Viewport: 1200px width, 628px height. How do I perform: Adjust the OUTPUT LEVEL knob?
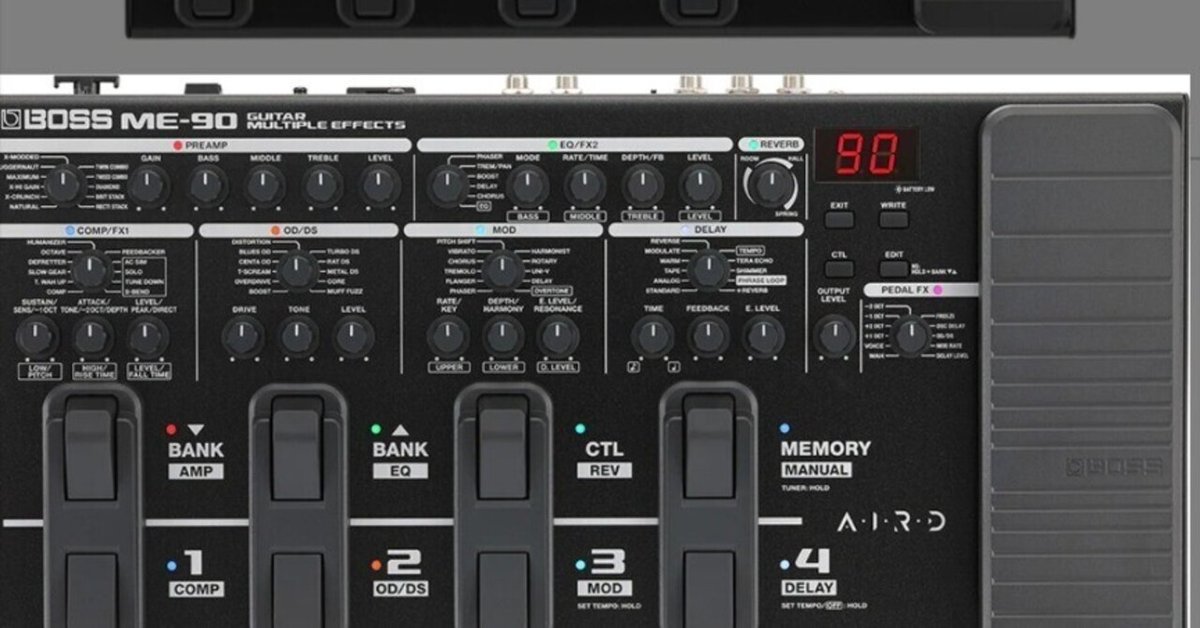point(835,337)
